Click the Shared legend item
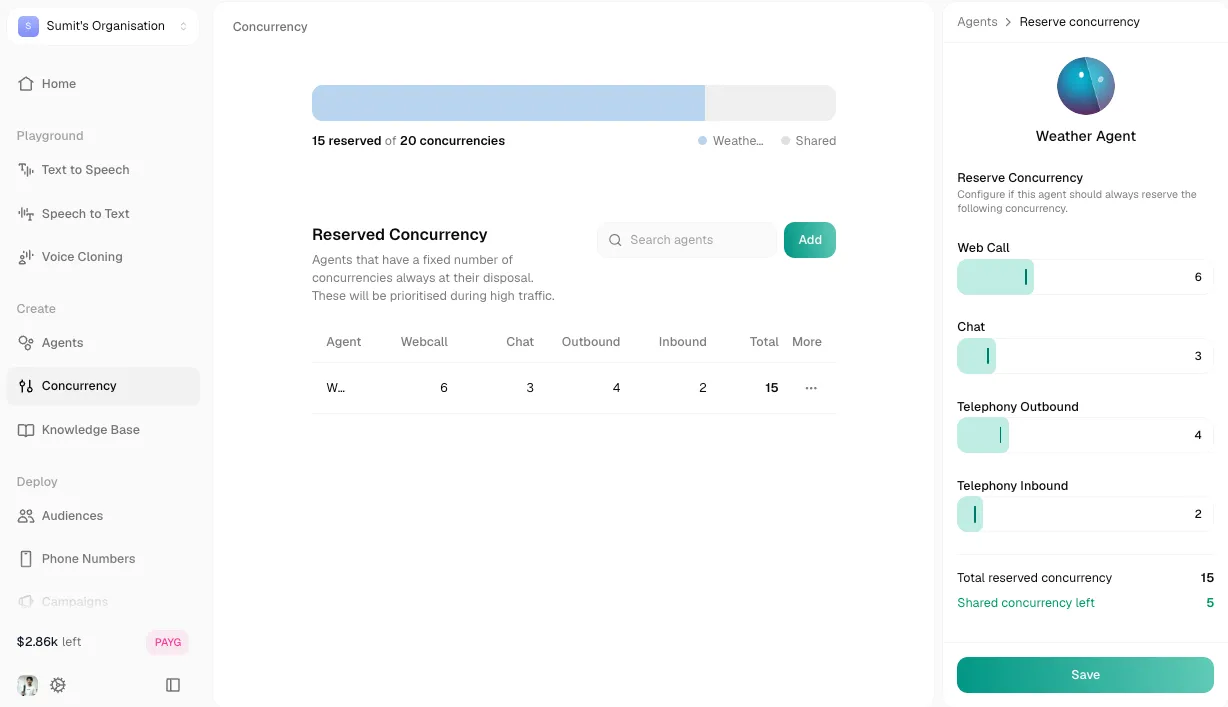This screenshot has width=1228, height=707. click(x=809, y=141)
